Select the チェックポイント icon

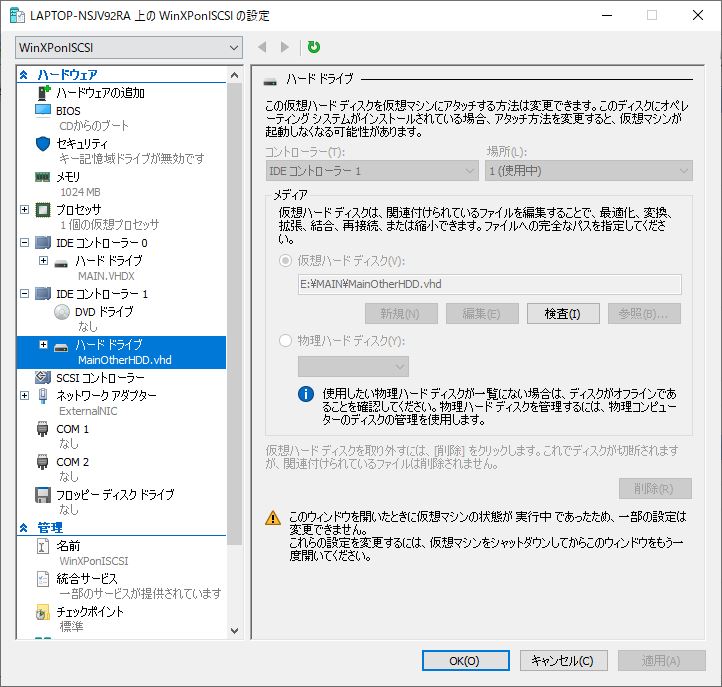[43, 612]
